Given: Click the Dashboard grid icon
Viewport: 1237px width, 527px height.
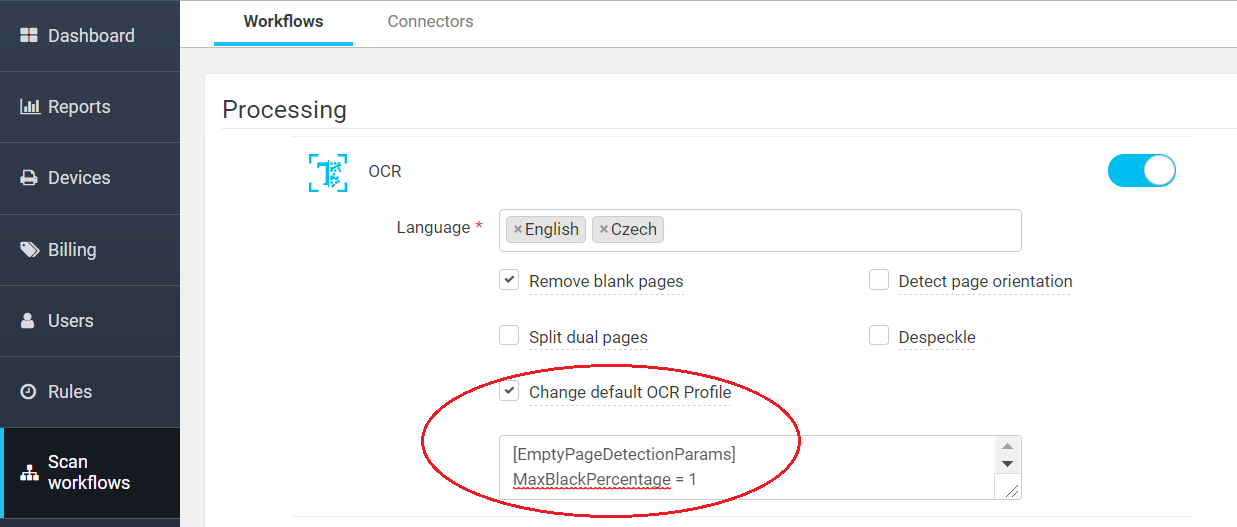Looking at the screenshot, I should [29, 36].
